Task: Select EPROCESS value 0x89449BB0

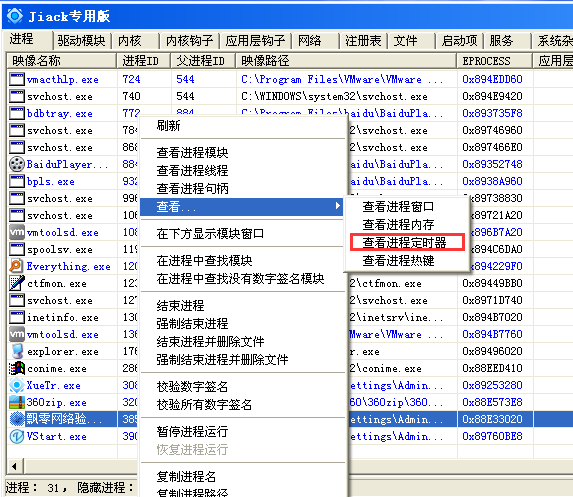Action: pos(492,283)
